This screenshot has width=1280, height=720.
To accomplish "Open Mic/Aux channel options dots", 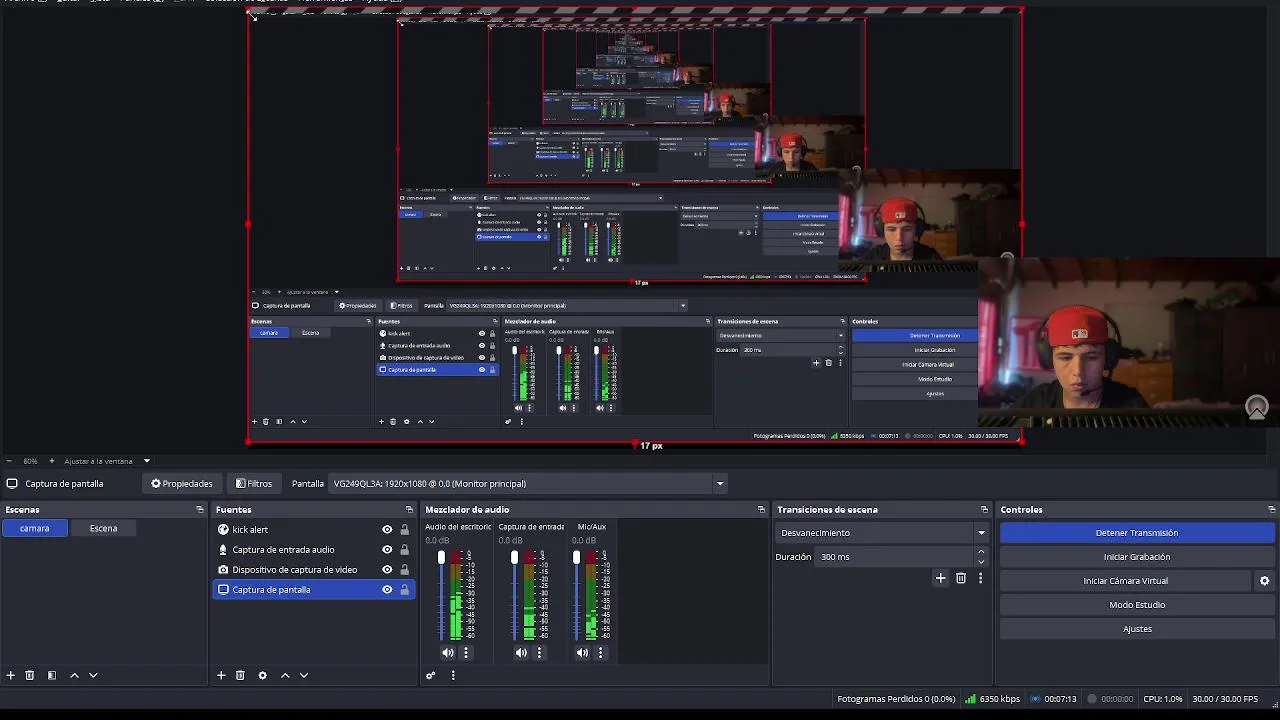I will pyautogui.click(x=601, y=652).
